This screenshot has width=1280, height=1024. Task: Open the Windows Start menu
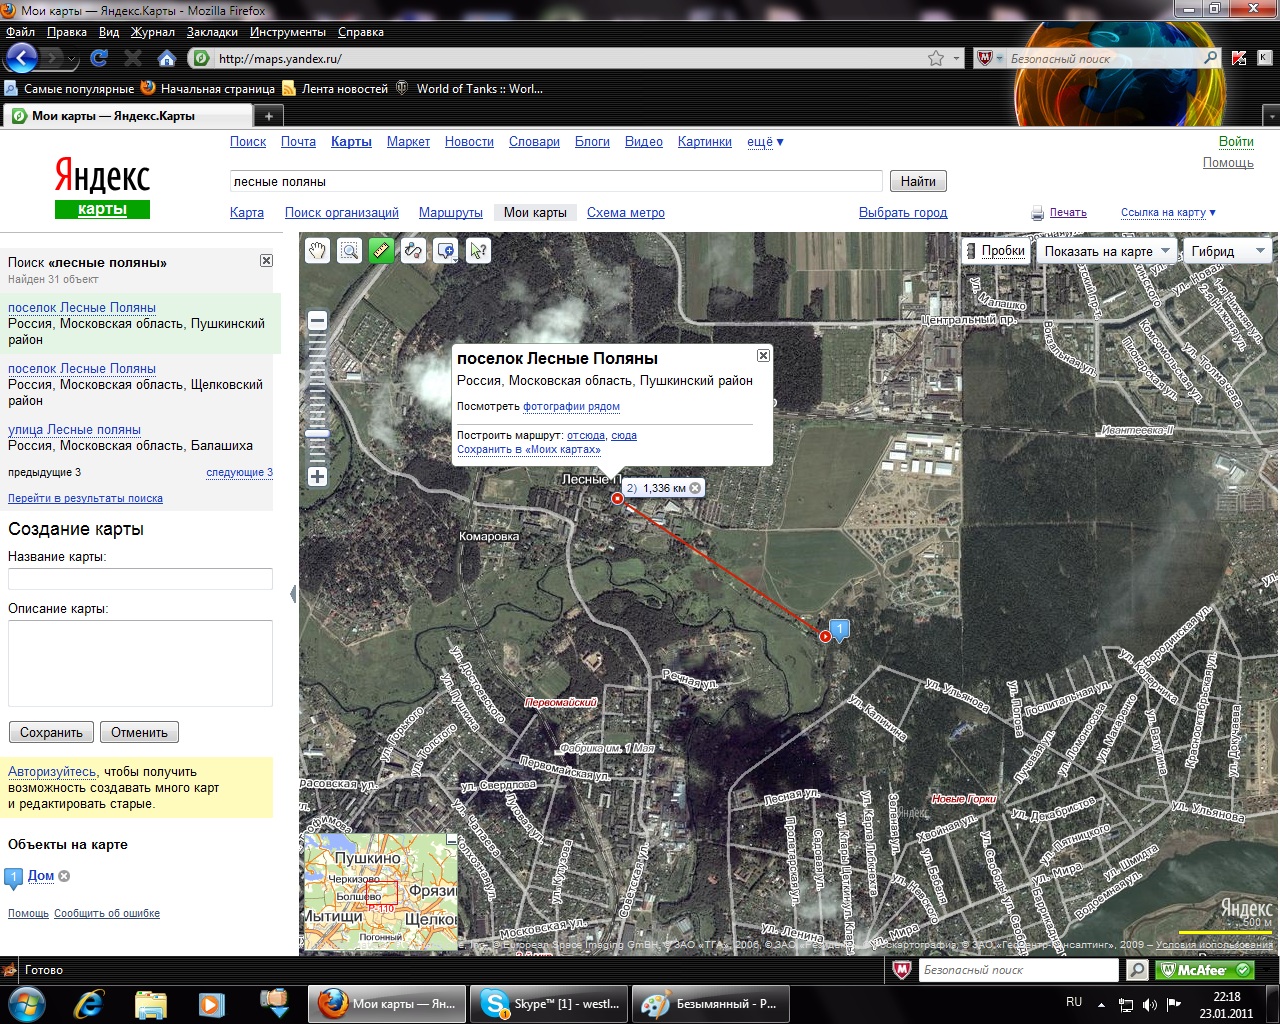point(27,1003)
